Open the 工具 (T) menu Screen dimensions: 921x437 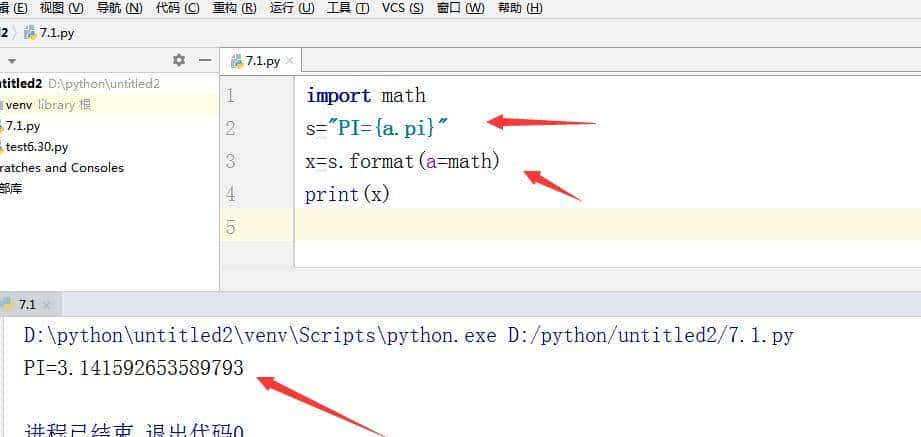click(x=348, y=8)
